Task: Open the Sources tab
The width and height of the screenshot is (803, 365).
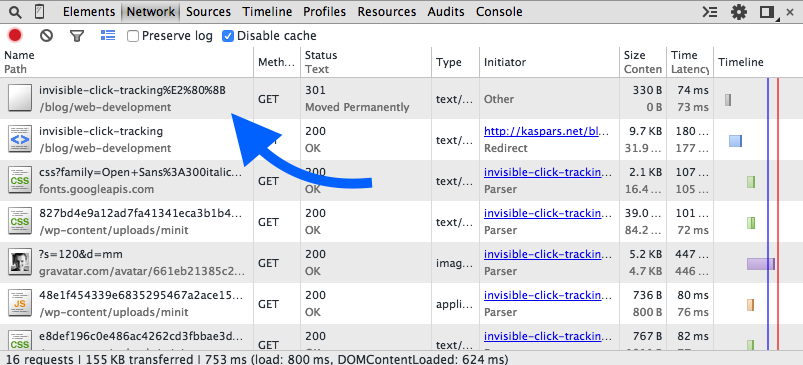Action: coord(208,11)
